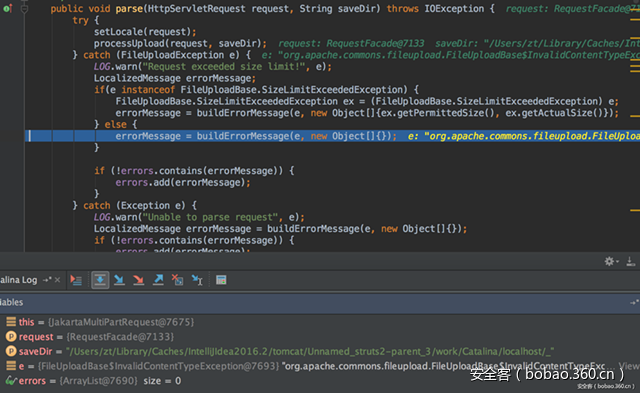Click the 'catch (Exception e)' line
Screen dimensions: 640x393
135,206
